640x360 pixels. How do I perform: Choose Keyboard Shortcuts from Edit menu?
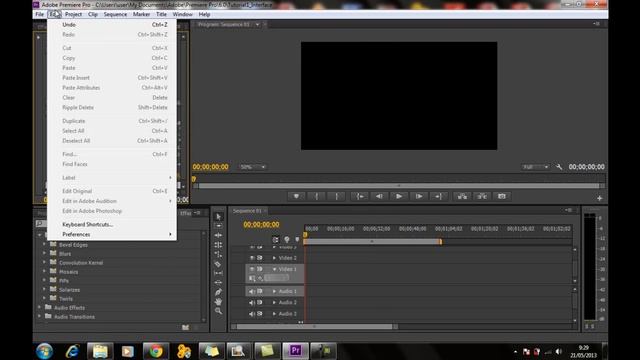[112, 224]
